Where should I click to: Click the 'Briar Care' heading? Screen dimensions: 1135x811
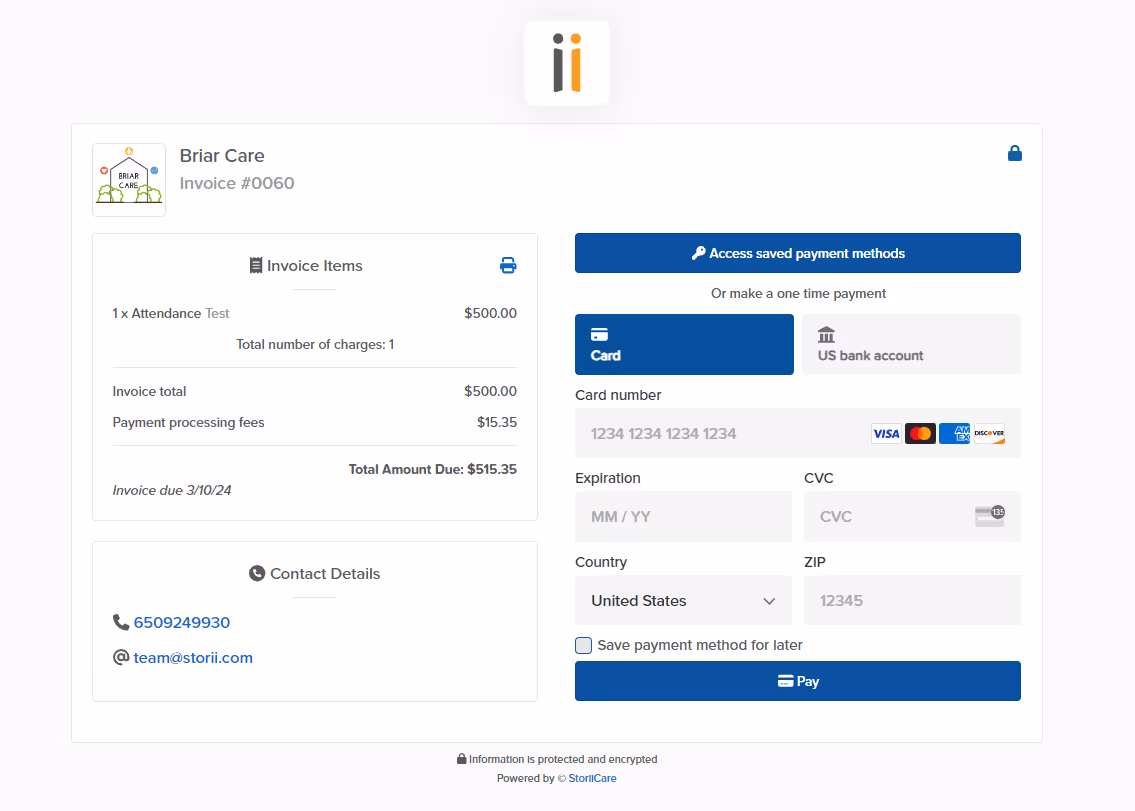[222, 156]
